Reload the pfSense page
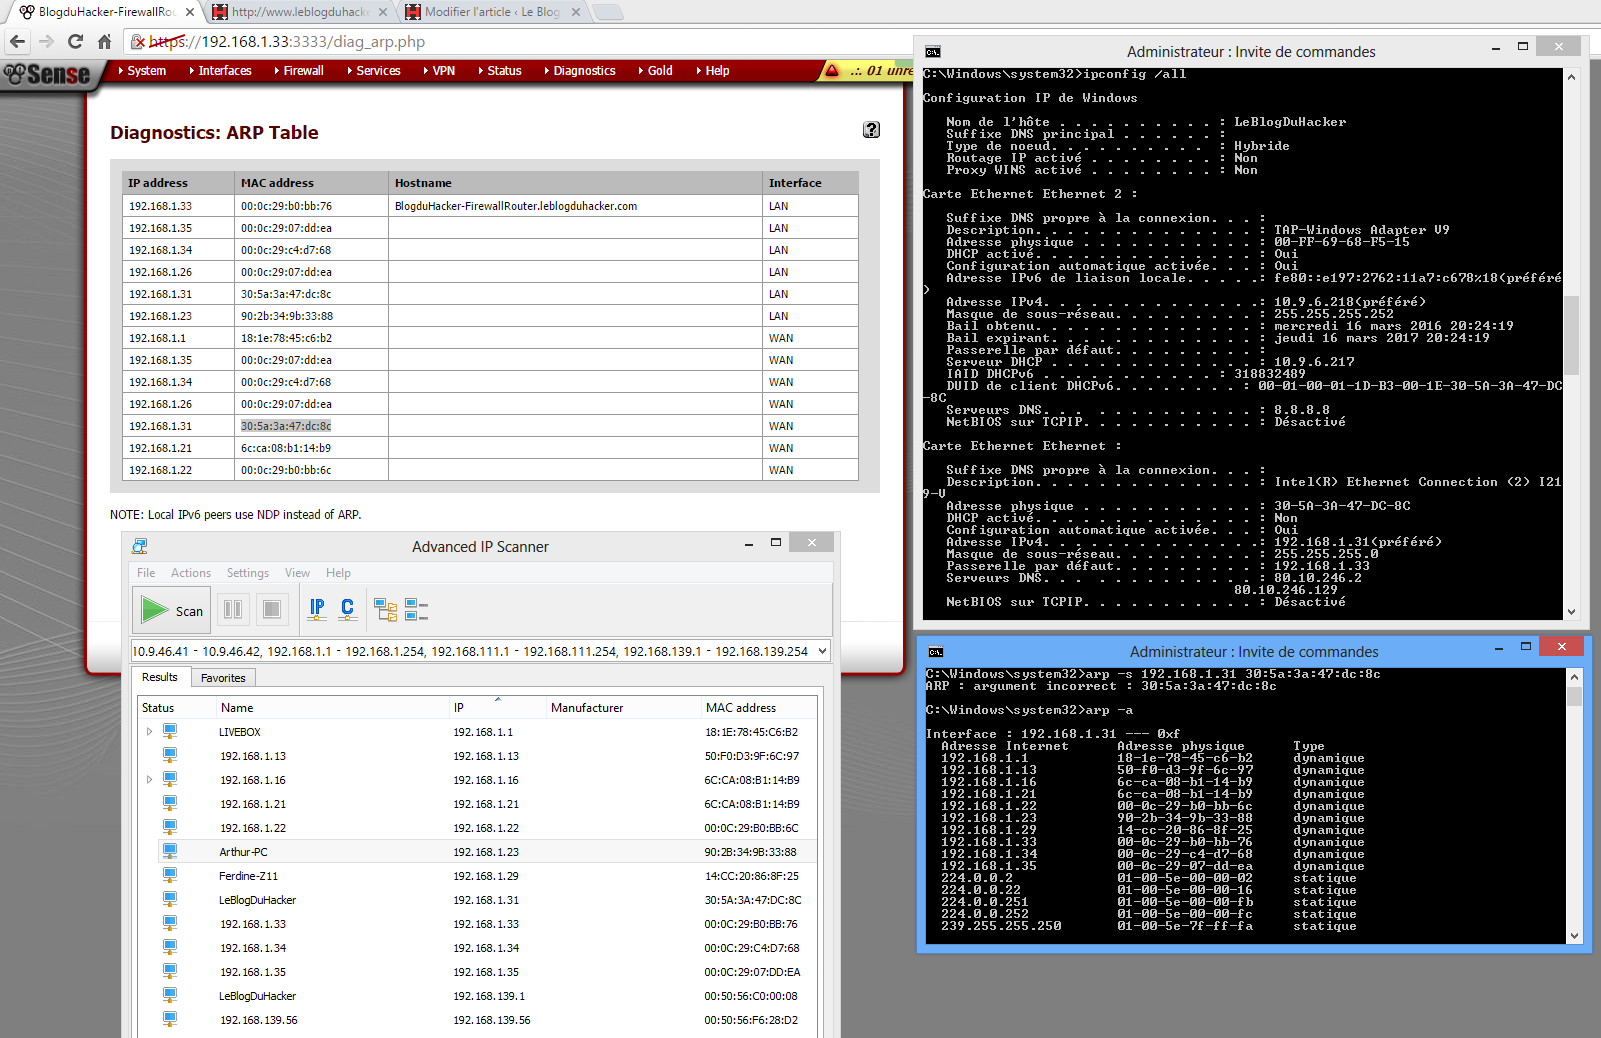The height and width of the screenshot is (1038, 1601). pyautogui.click(x=75, y=42)
